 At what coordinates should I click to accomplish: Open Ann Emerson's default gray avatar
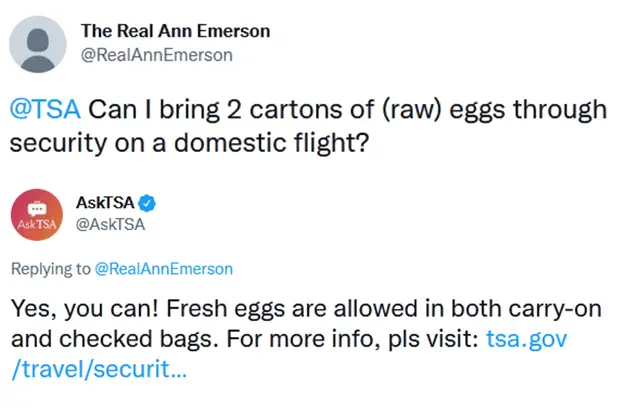38,44
